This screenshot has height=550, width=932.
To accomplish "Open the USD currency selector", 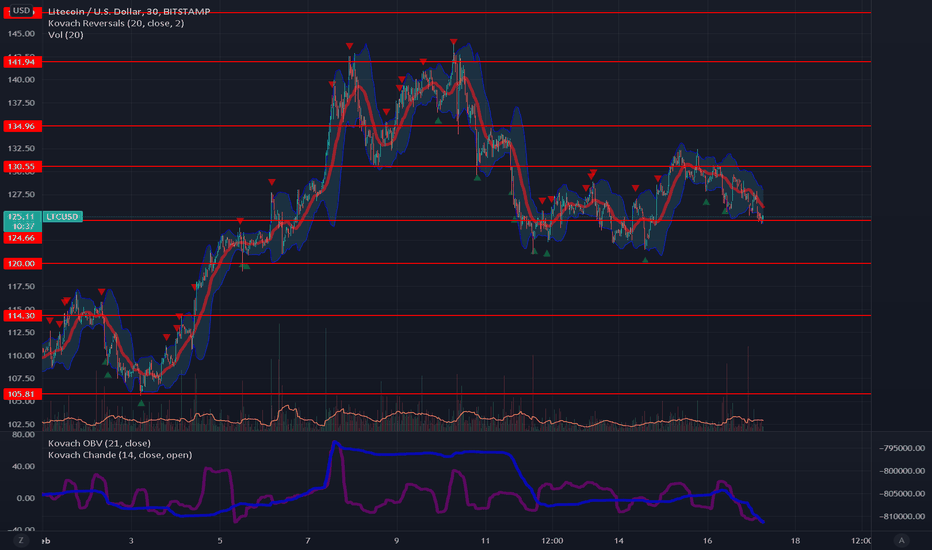I will pyautogui.click(x=22, y=11).
